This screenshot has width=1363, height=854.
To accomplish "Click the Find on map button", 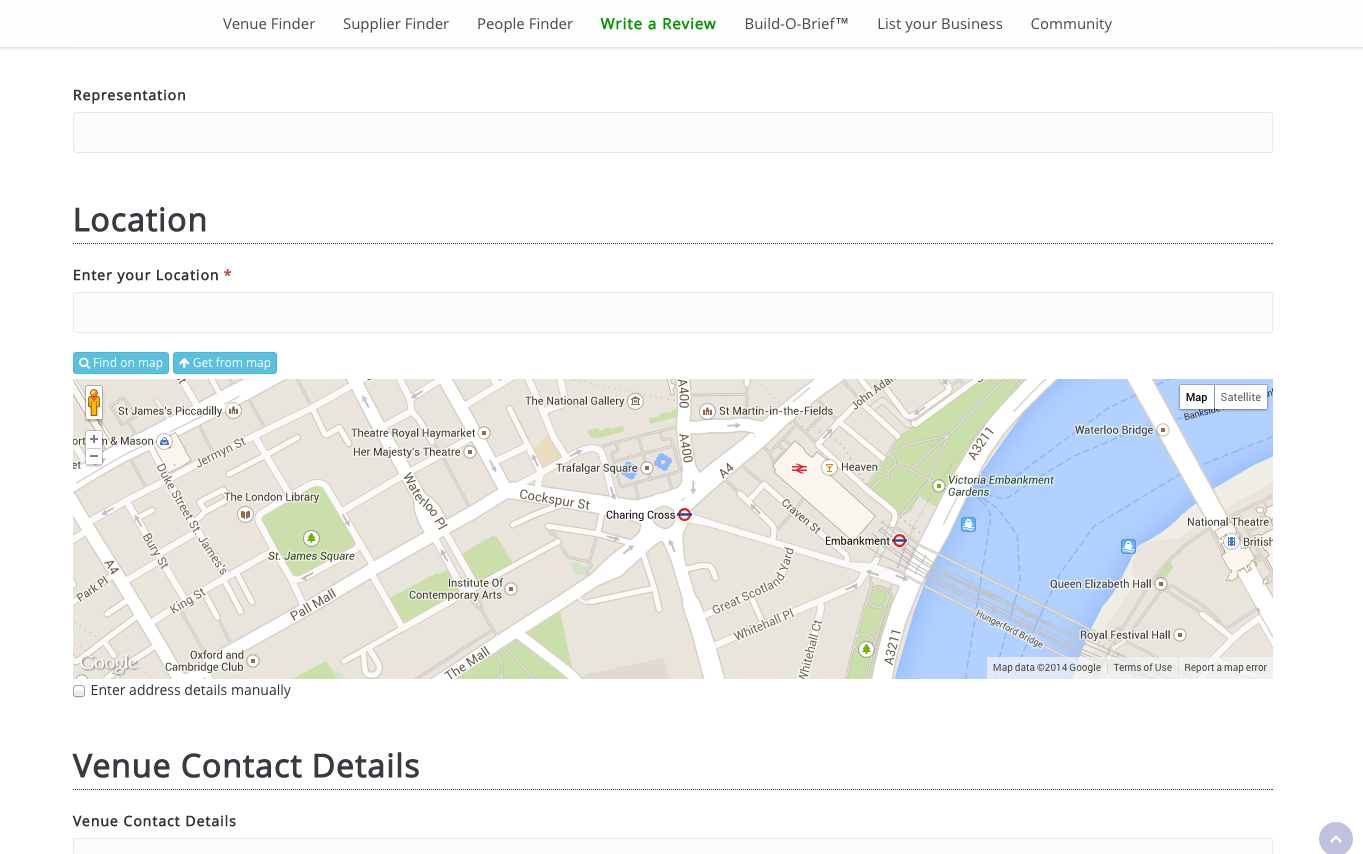I will click(x=121, y=363).
